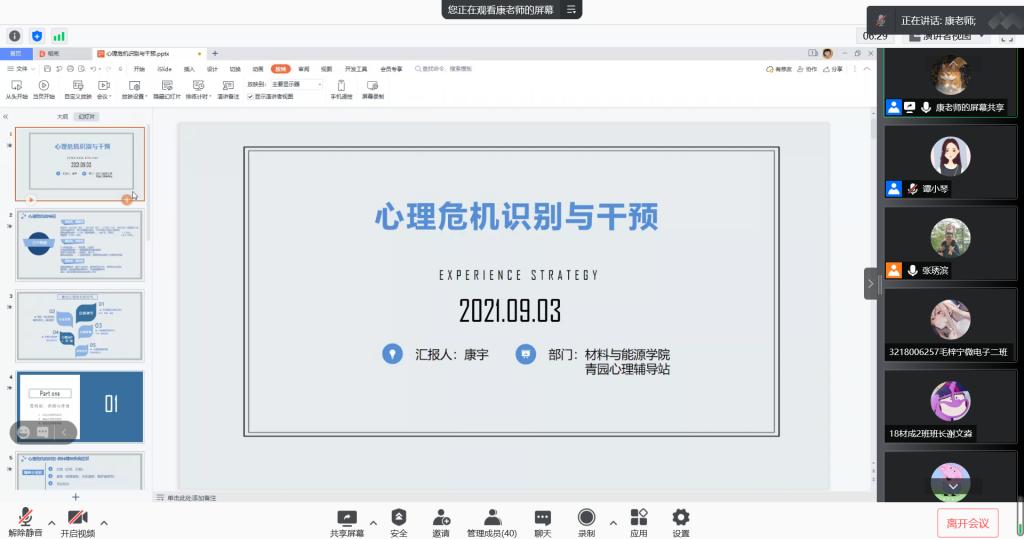Switch slide panel to 大纲 outline
The width and height of the screenshot is (1024, 539).
[63, 116]
